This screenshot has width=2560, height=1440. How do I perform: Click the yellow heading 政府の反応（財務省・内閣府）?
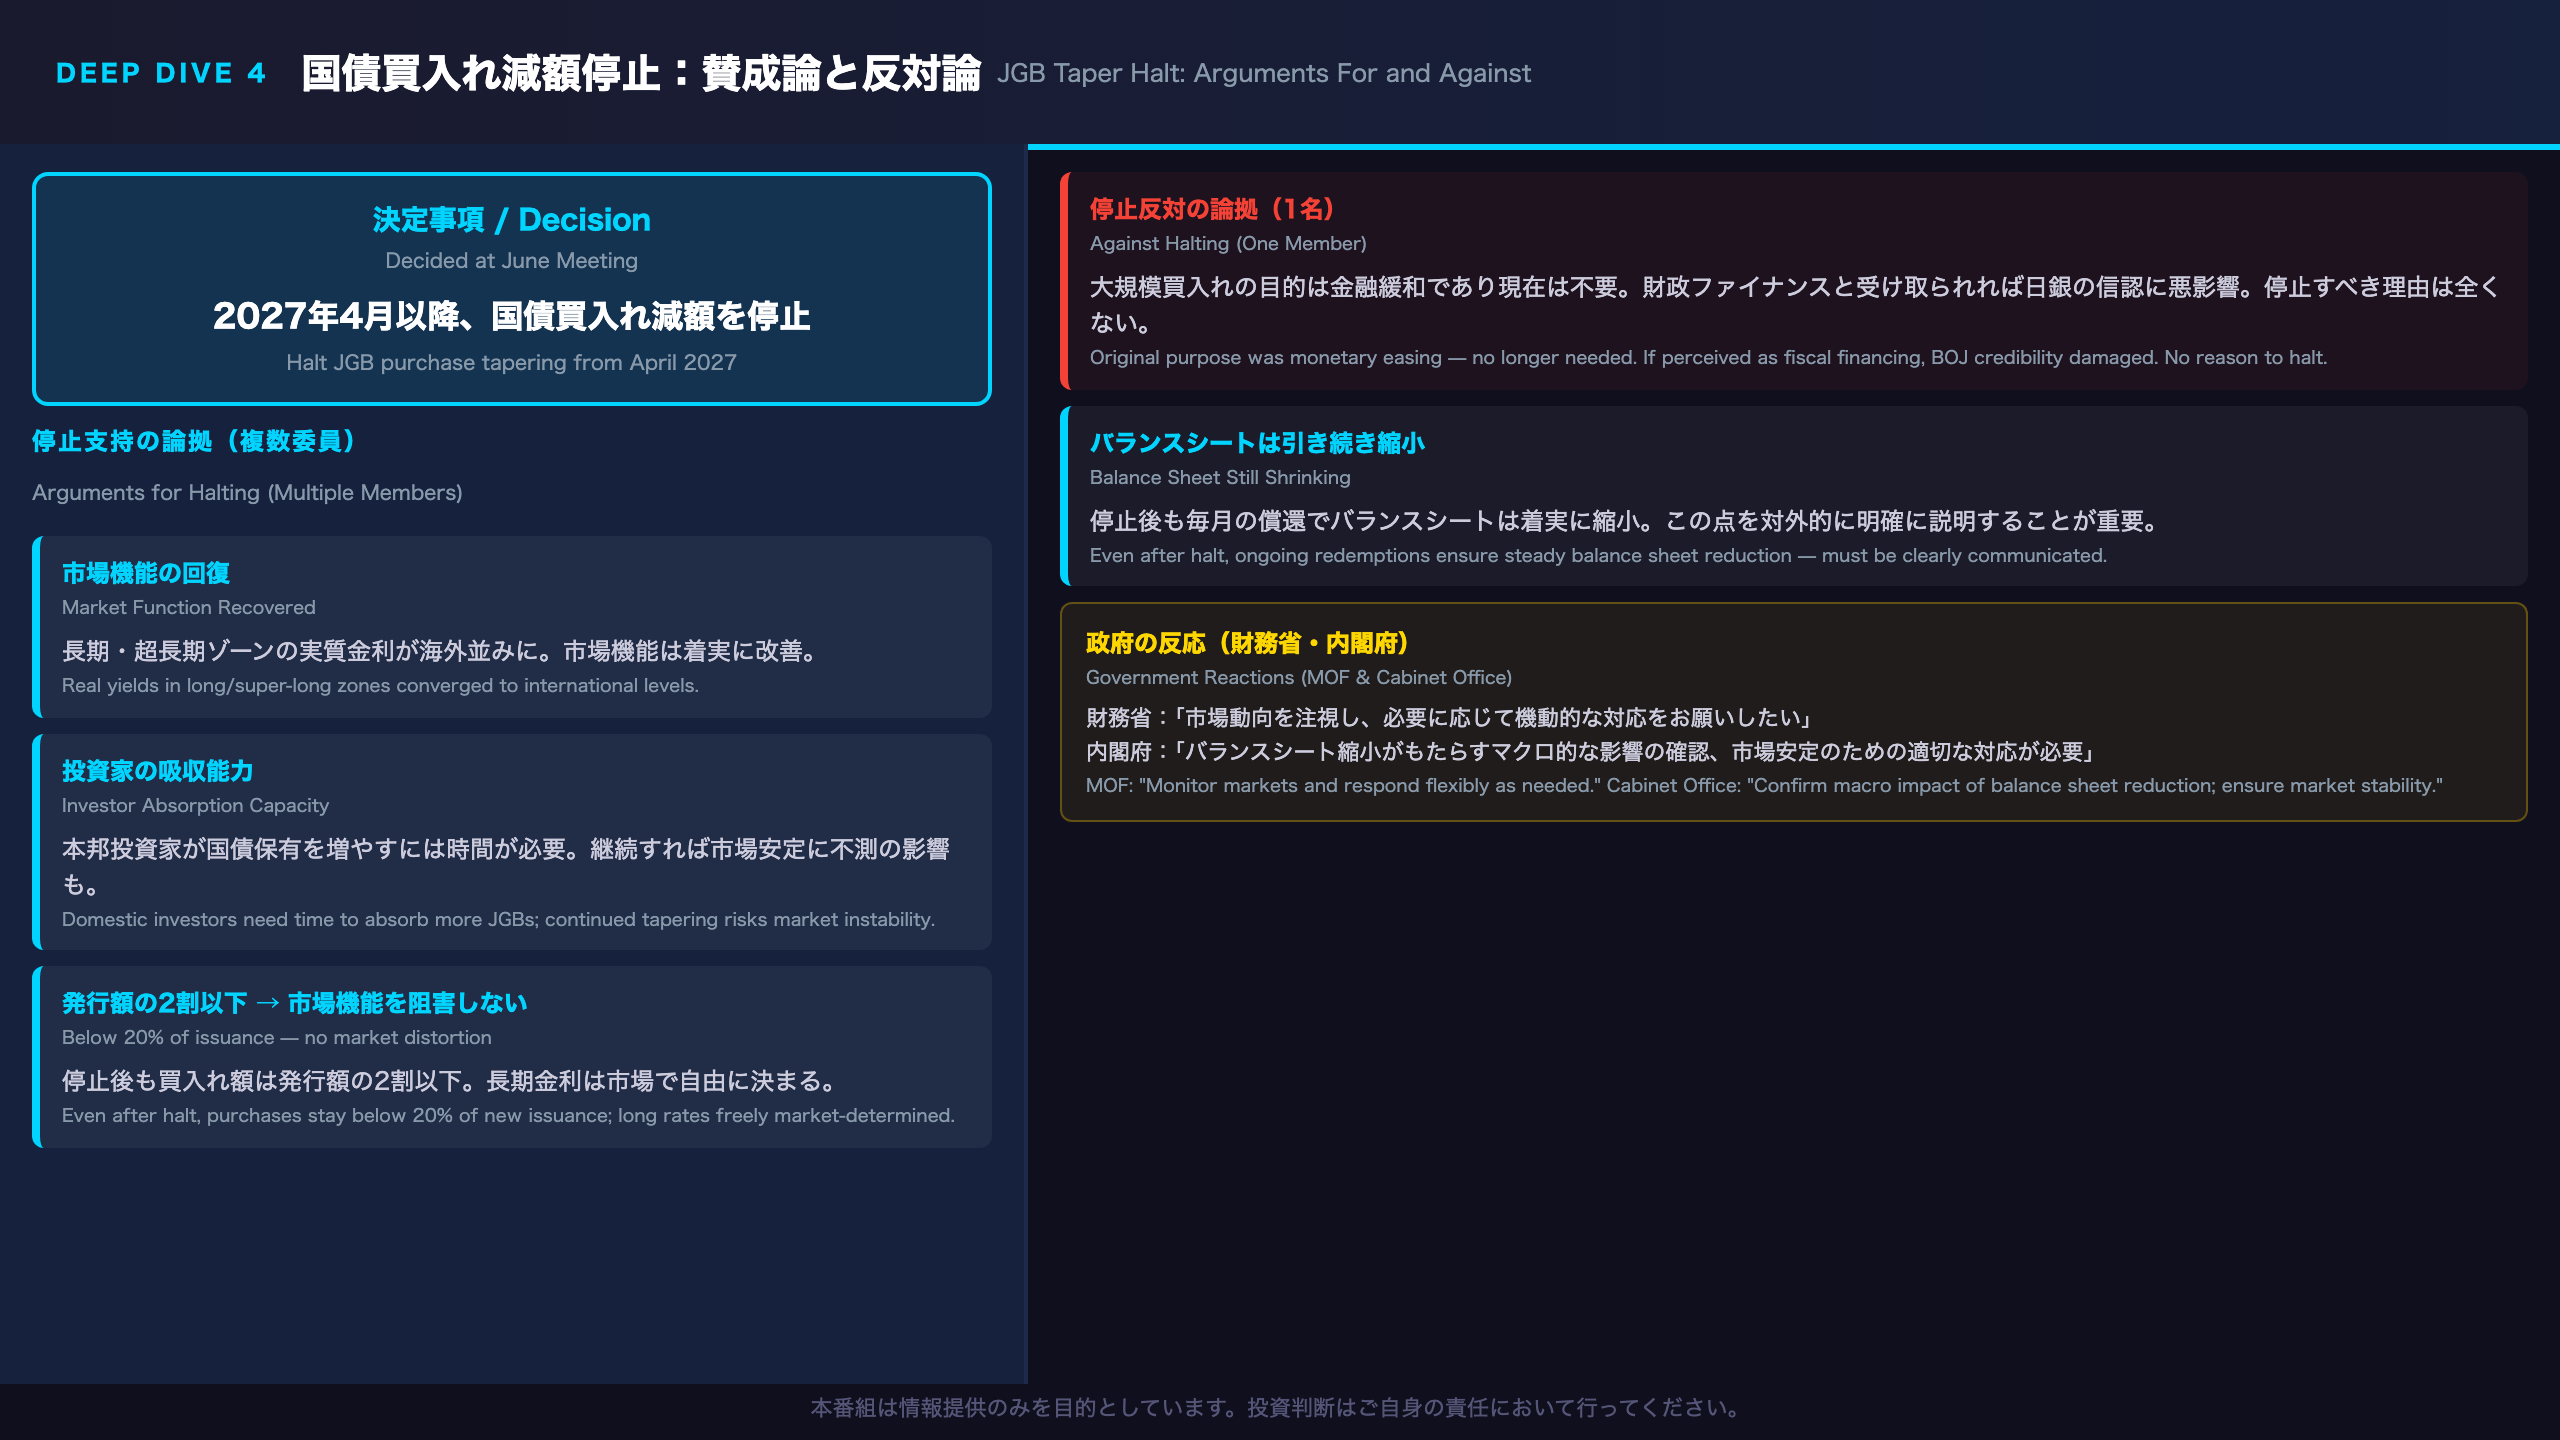[1248, 643]
